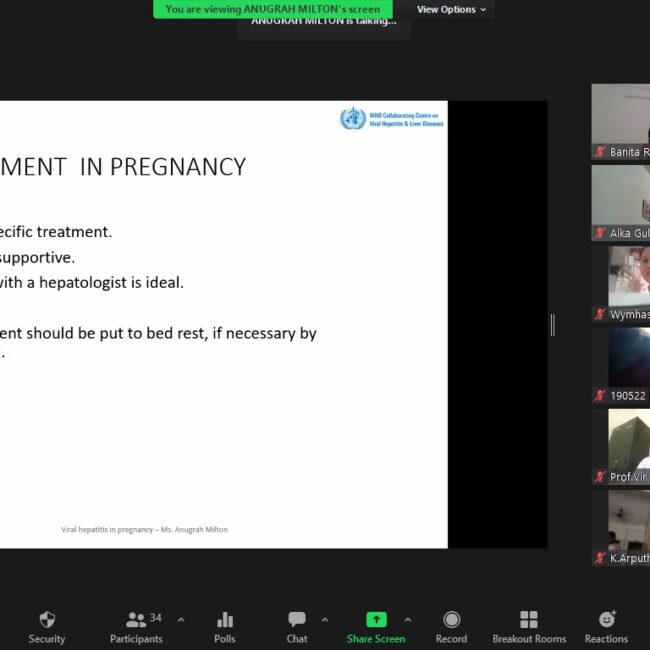Expand the arrow beside Chat
The width and height of the screenshot is (650, 650).
pyautogui.click(x=325, y=620)
